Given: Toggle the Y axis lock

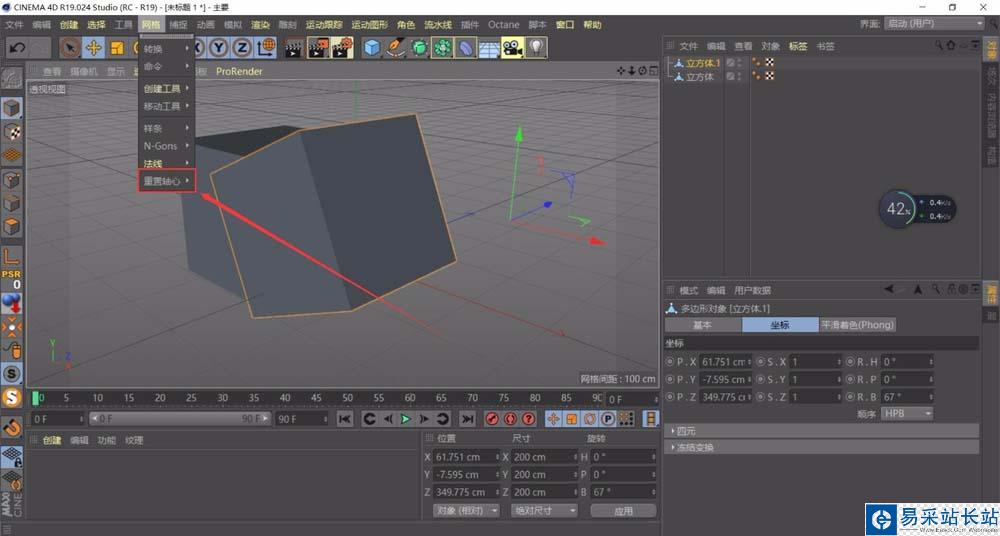Looking at the screenshot, I should point(219,47).
